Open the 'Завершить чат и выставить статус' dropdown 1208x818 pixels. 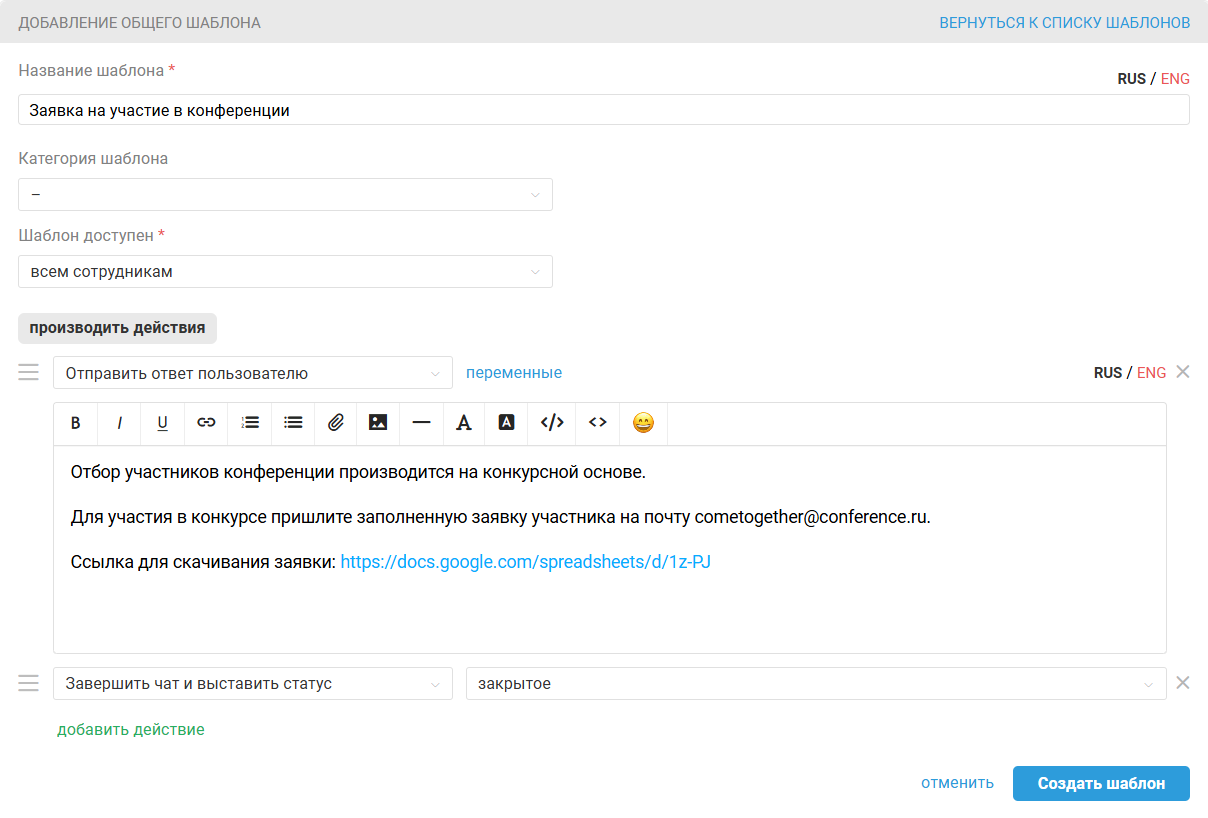[x=253, y=684]
